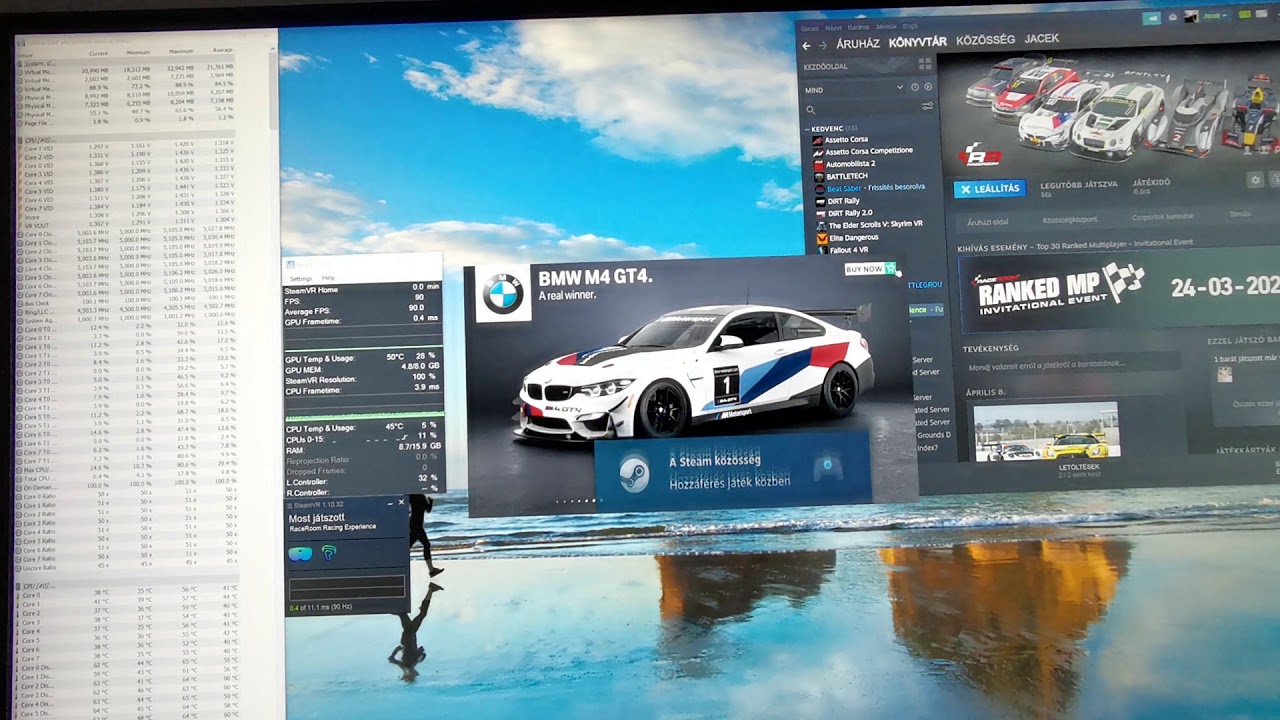
Task: Click the headset icon in SteamVR window
Action: (x=300, y=553)
